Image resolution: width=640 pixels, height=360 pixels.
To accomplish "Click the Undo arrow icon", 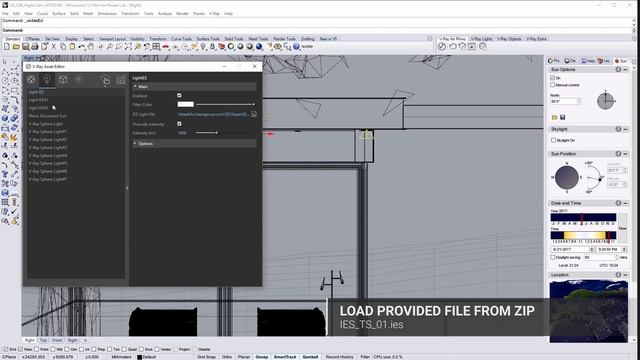I will 82,47.
